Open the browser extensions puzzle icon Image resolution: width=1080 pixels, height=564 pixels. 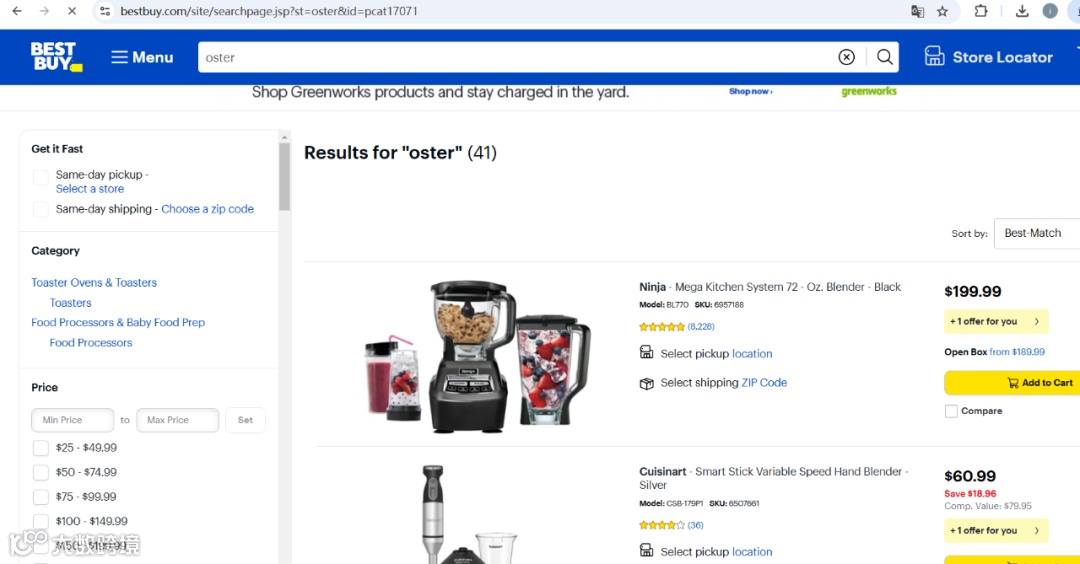click(x=981, y=11)
